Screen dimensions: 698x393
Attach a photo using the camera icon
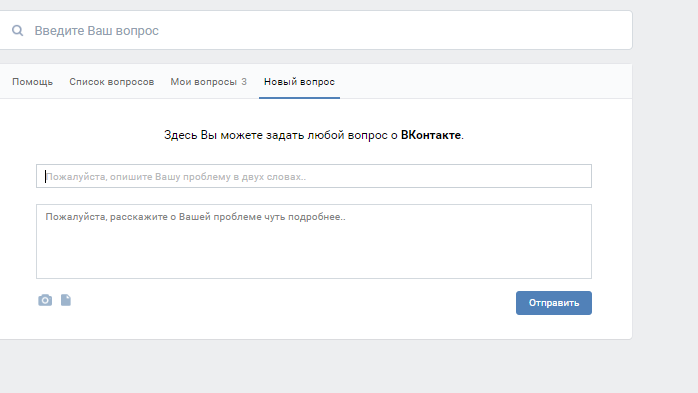pos(45,300)
